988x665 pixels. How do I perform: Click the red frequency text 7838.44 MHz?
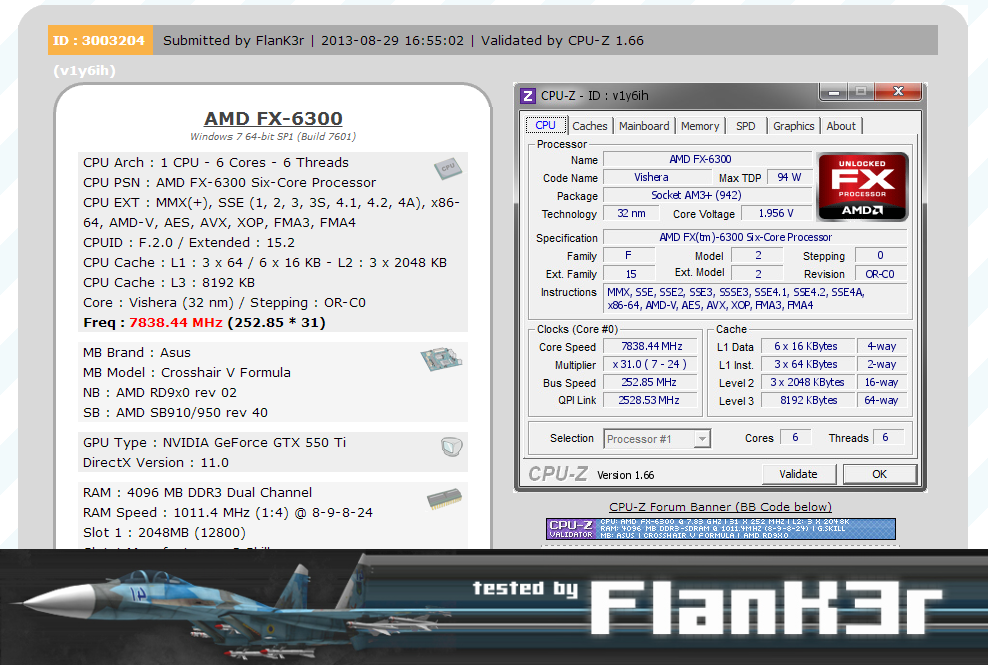(x=176, y=323)
